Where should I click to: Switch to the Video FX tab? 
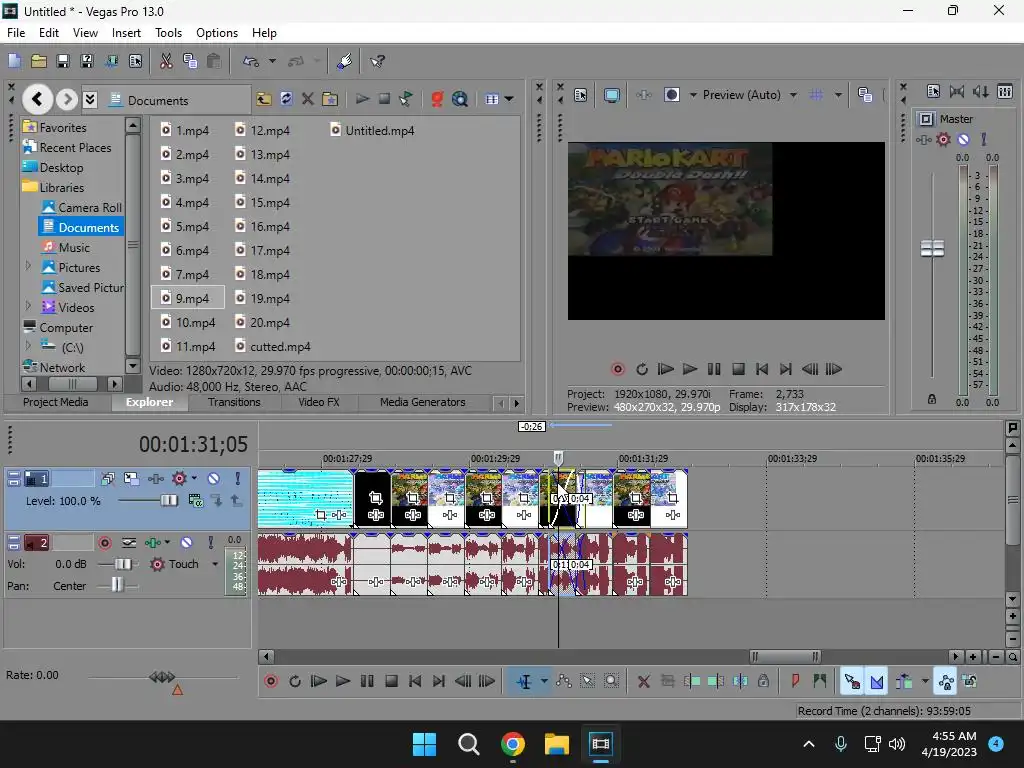click(319, 402)
